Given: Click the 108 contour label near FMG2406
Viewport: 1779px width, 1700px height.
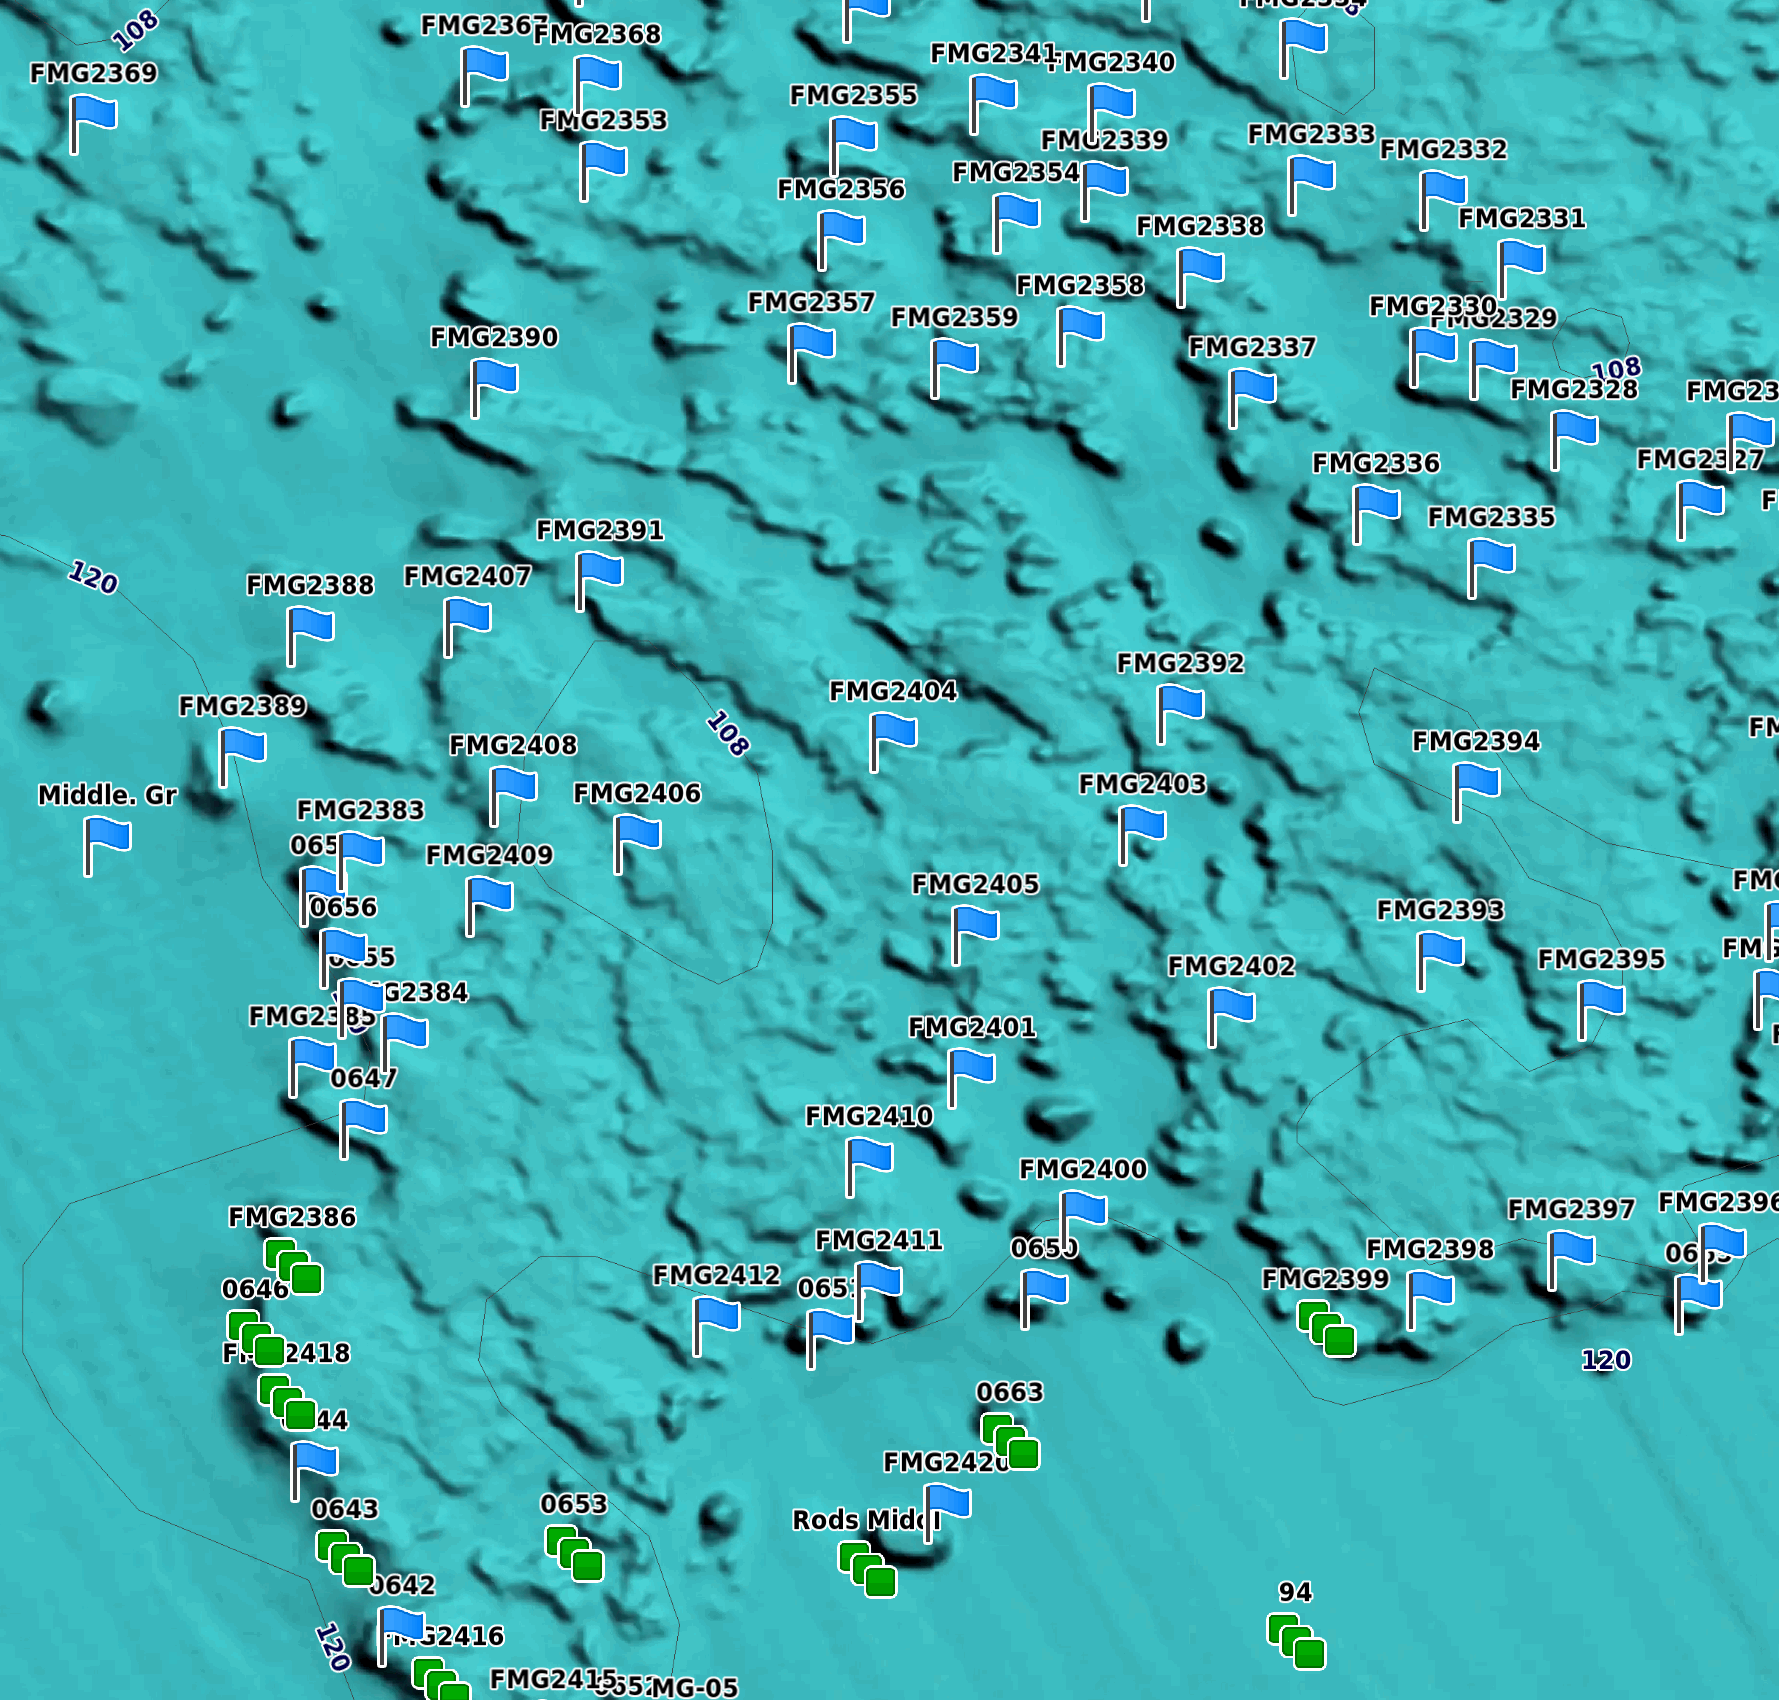Looking at the screenshot, I should tap(728, 734).
